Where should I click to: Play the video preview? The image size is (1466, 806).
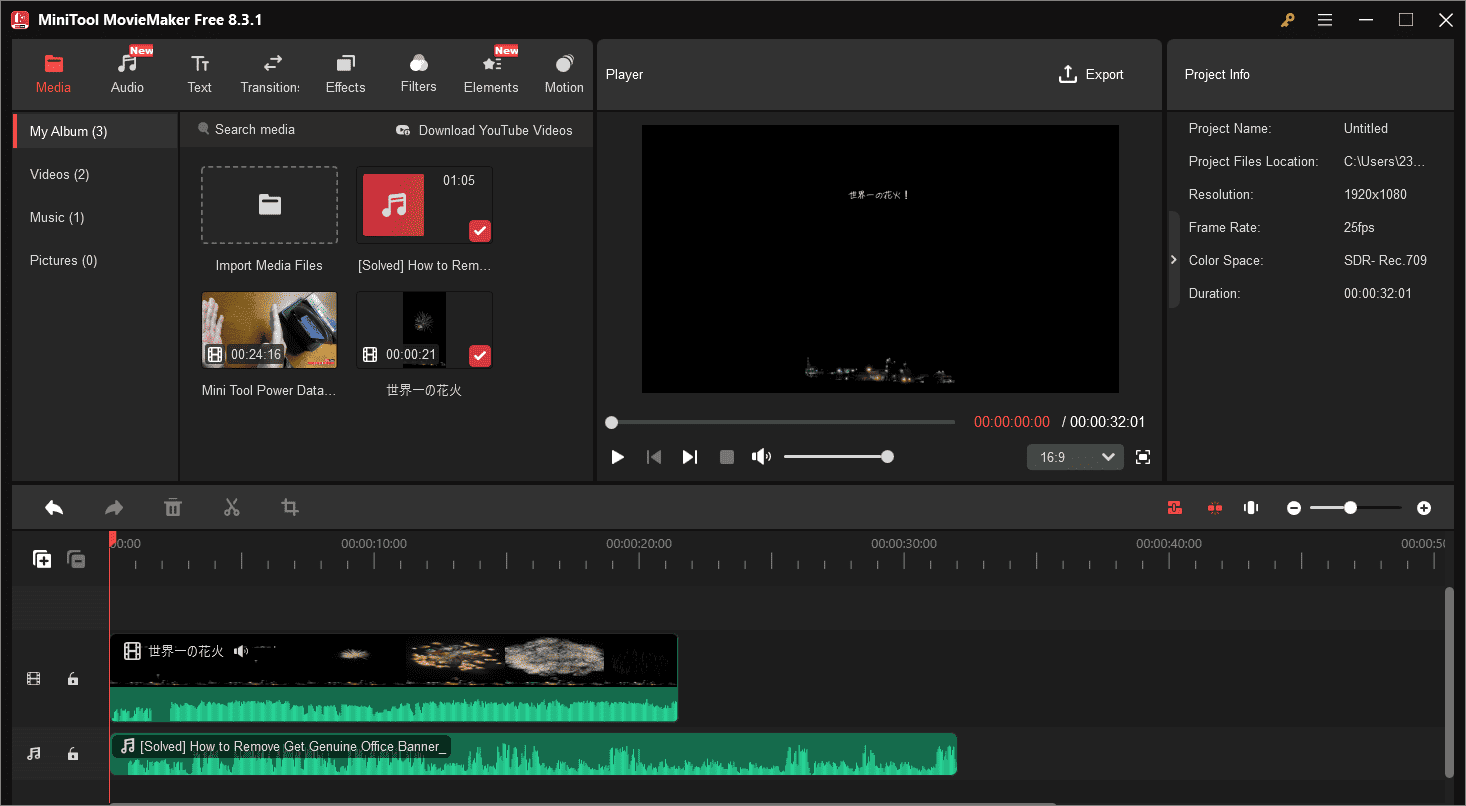618,457
